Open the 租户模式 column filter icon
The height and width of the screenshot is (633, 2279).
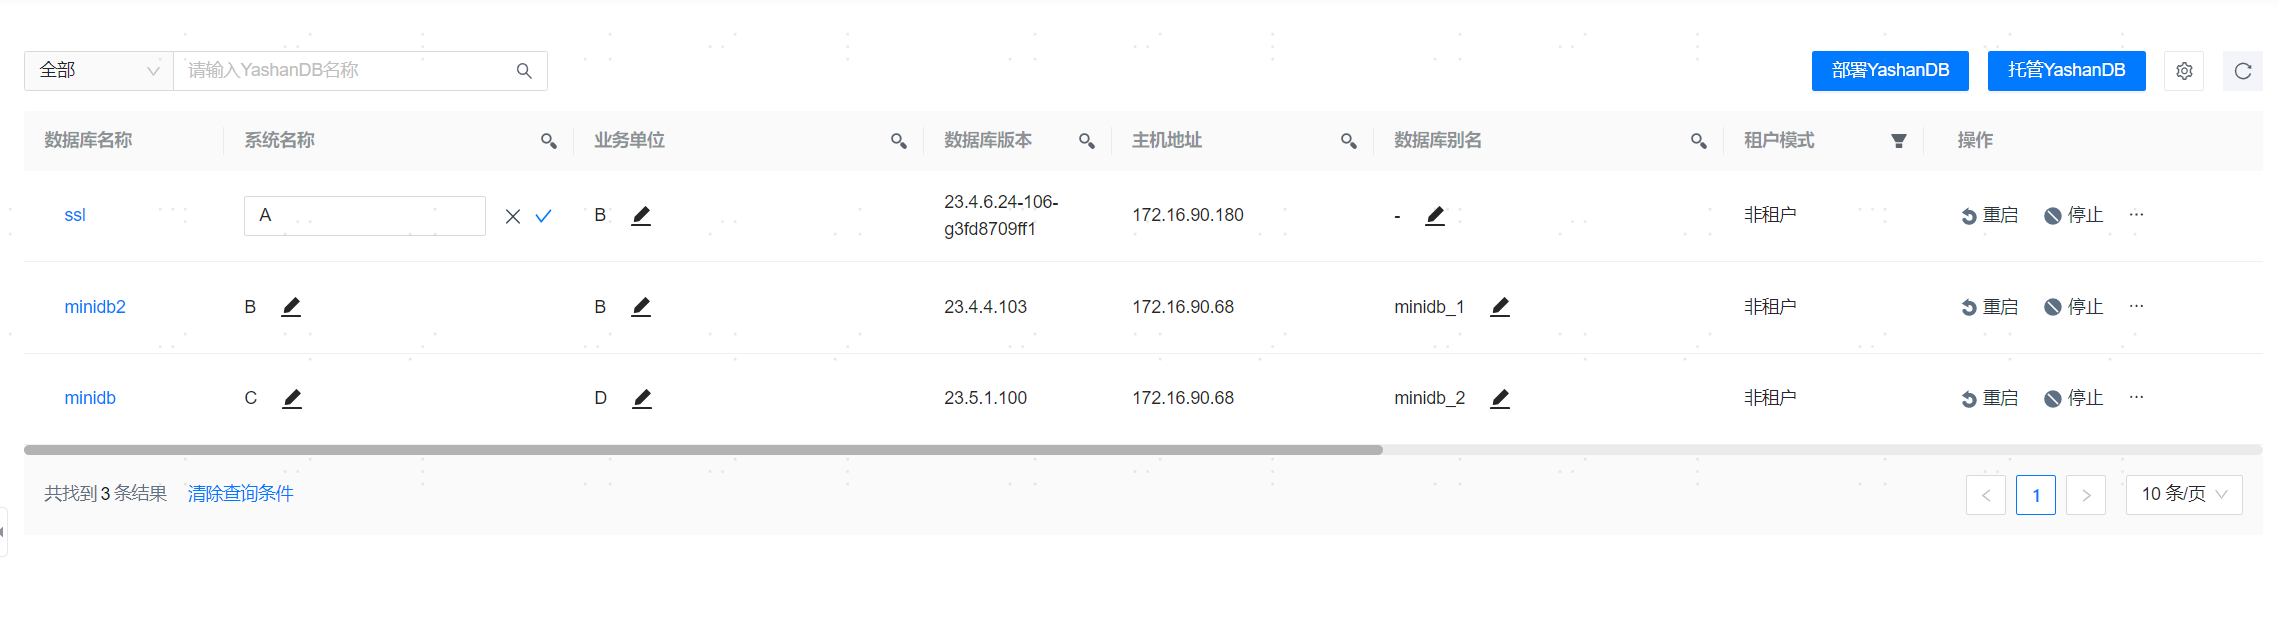(1898, 141)
